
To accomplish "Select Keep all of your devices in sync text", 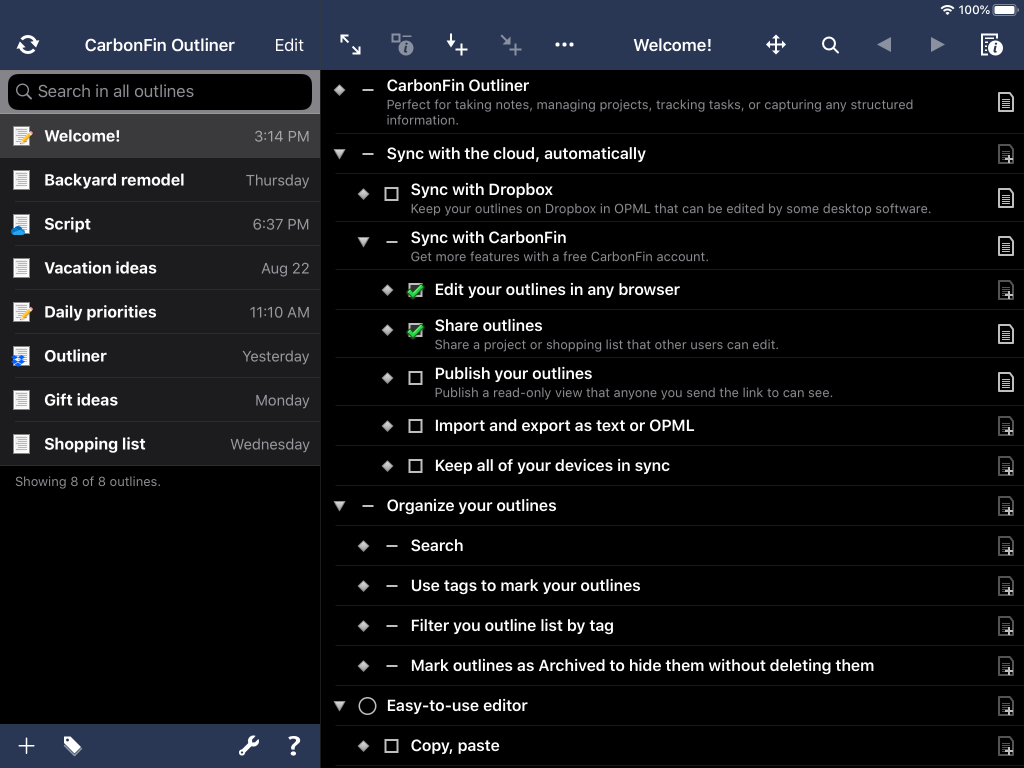I will click(552, 466).
